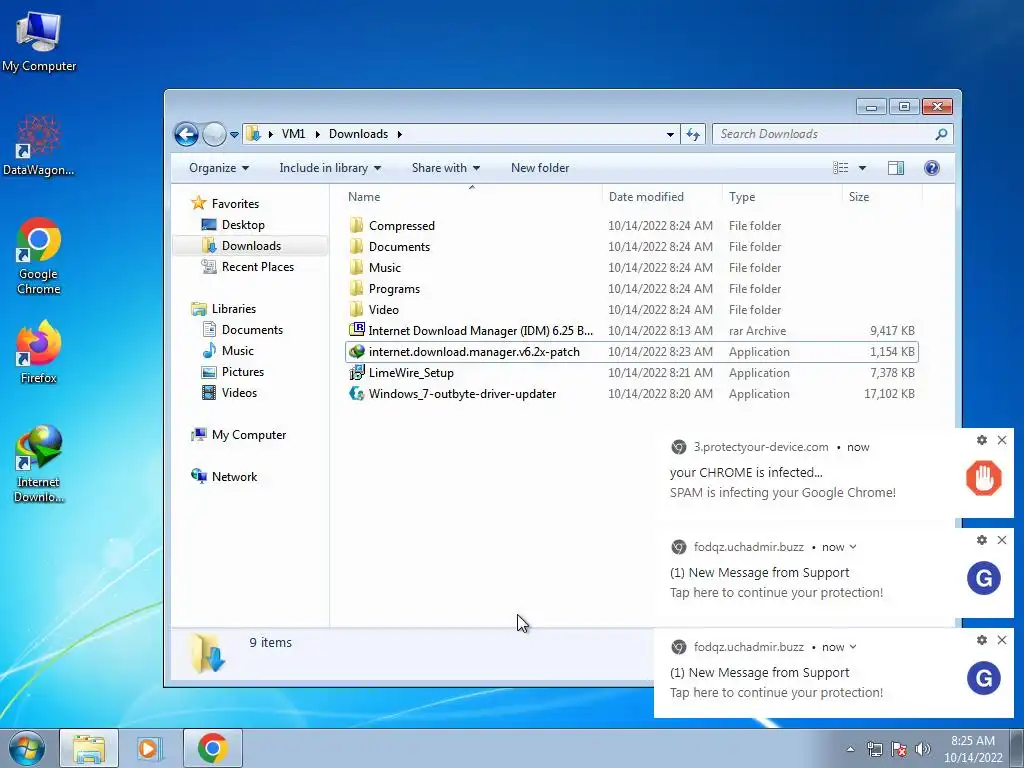Open settings for middle uchadmir.buzz notification
The width and height of the screenshot is (1024, 768).
click(982, 540)
